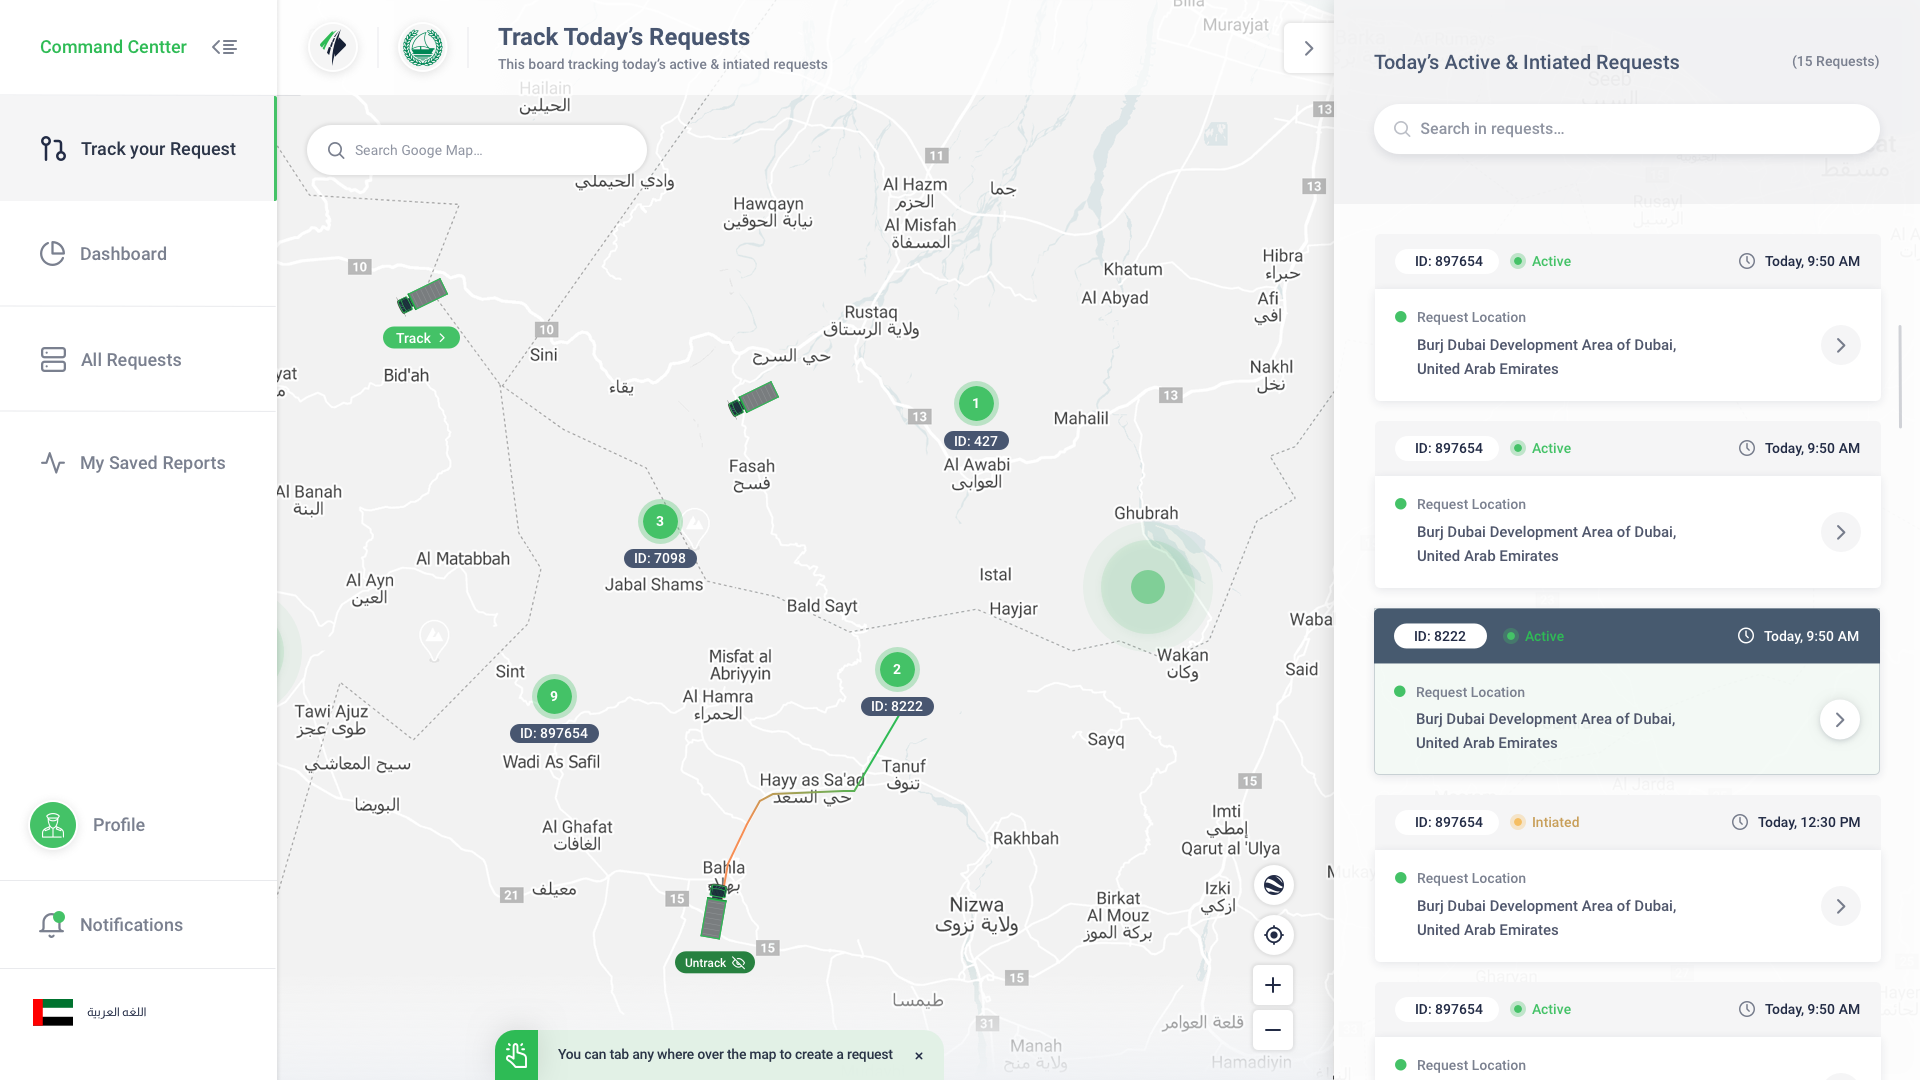This screenshot has width=1920, height=1080.
Task: Click the Dashboard pie chart icon
Action: [x=52, y=254]
